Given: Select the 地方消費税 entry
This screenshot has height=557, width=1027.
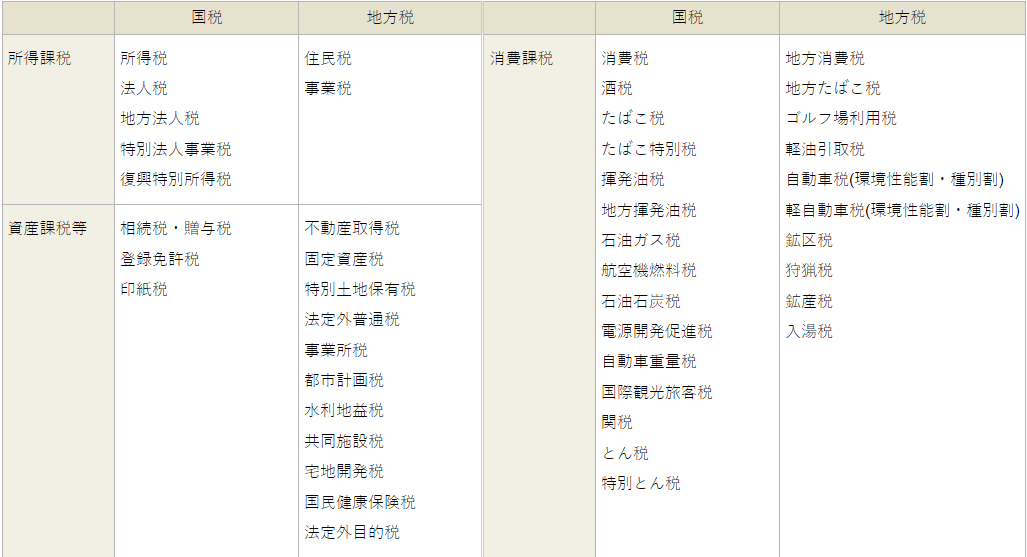Looking at the screenshot, I should pos(825,58).
